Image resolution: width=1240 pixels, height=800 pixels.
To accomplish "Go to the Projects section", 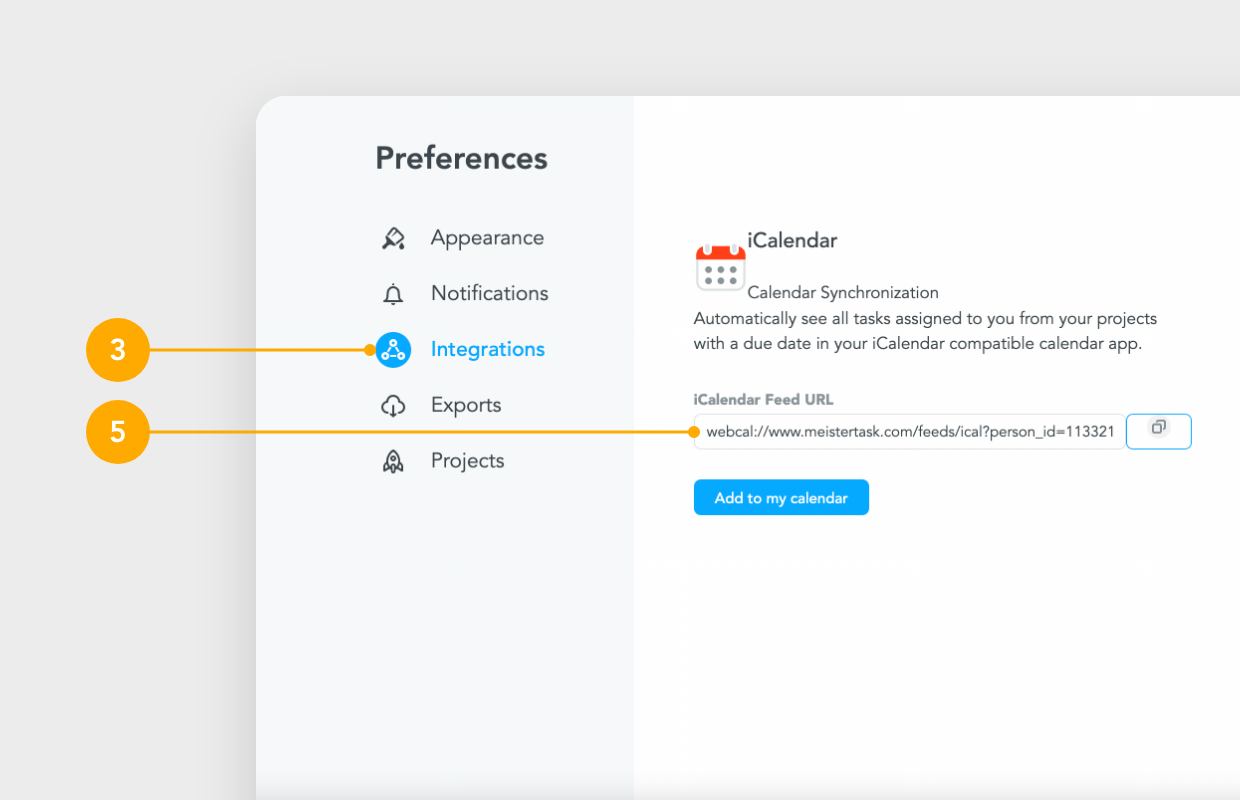I will click(x=467, y=461).
